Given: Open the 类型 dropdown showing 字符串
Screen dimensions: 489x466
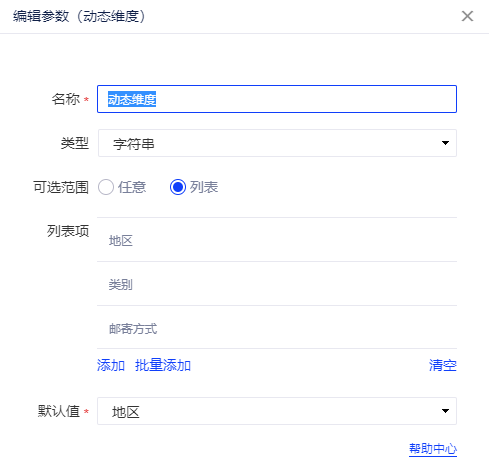Looking at the screenshot, I should tap(277, 143).
